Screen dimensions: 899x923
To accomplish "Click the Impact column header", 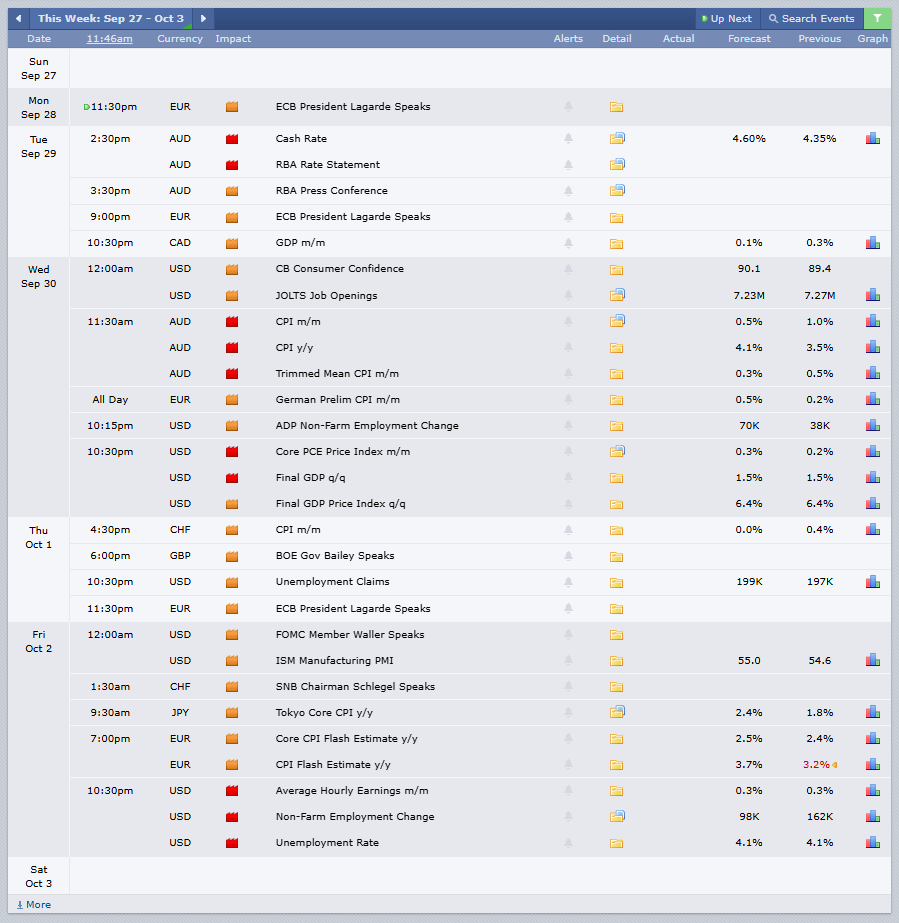I will [233, 39].
